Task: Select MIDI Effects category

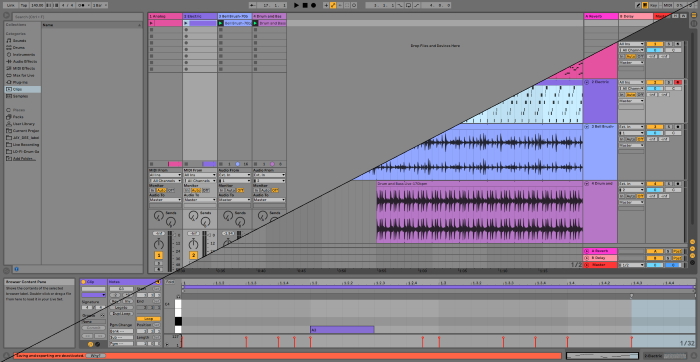Action: [24, 68]
